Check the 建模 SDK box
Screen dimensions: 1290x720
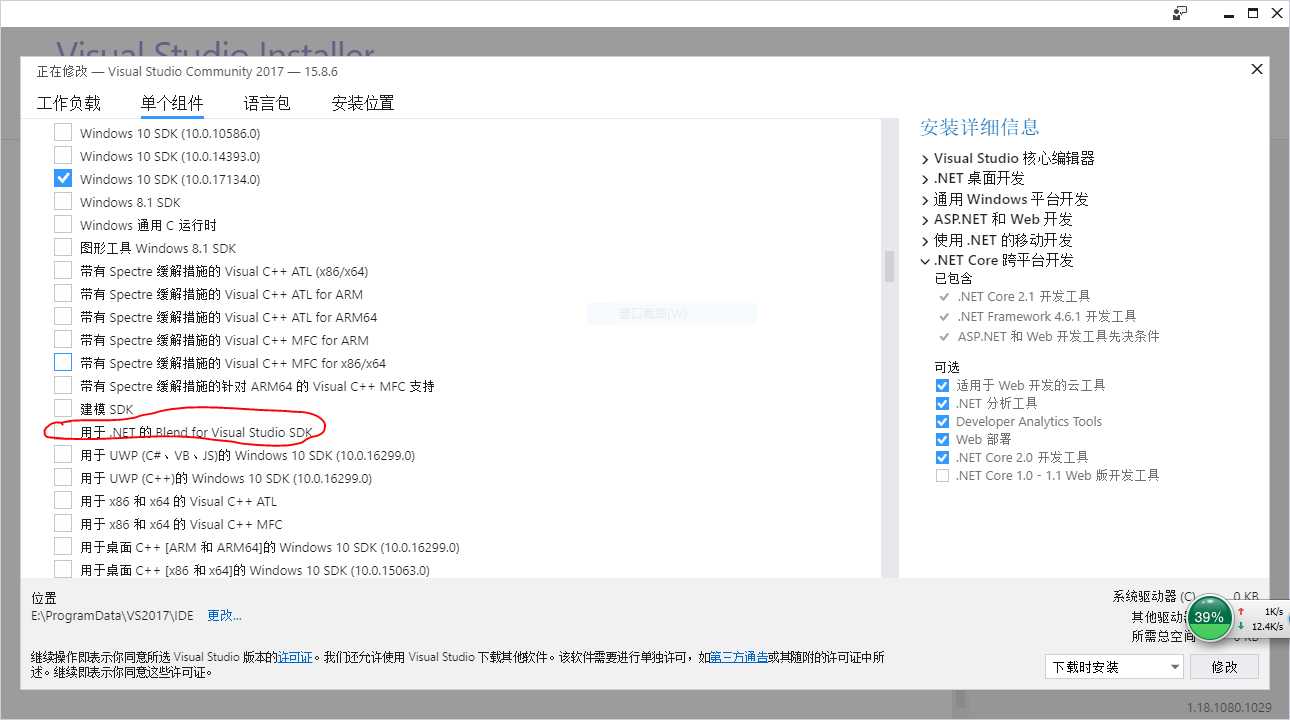[x=63, y=408]
